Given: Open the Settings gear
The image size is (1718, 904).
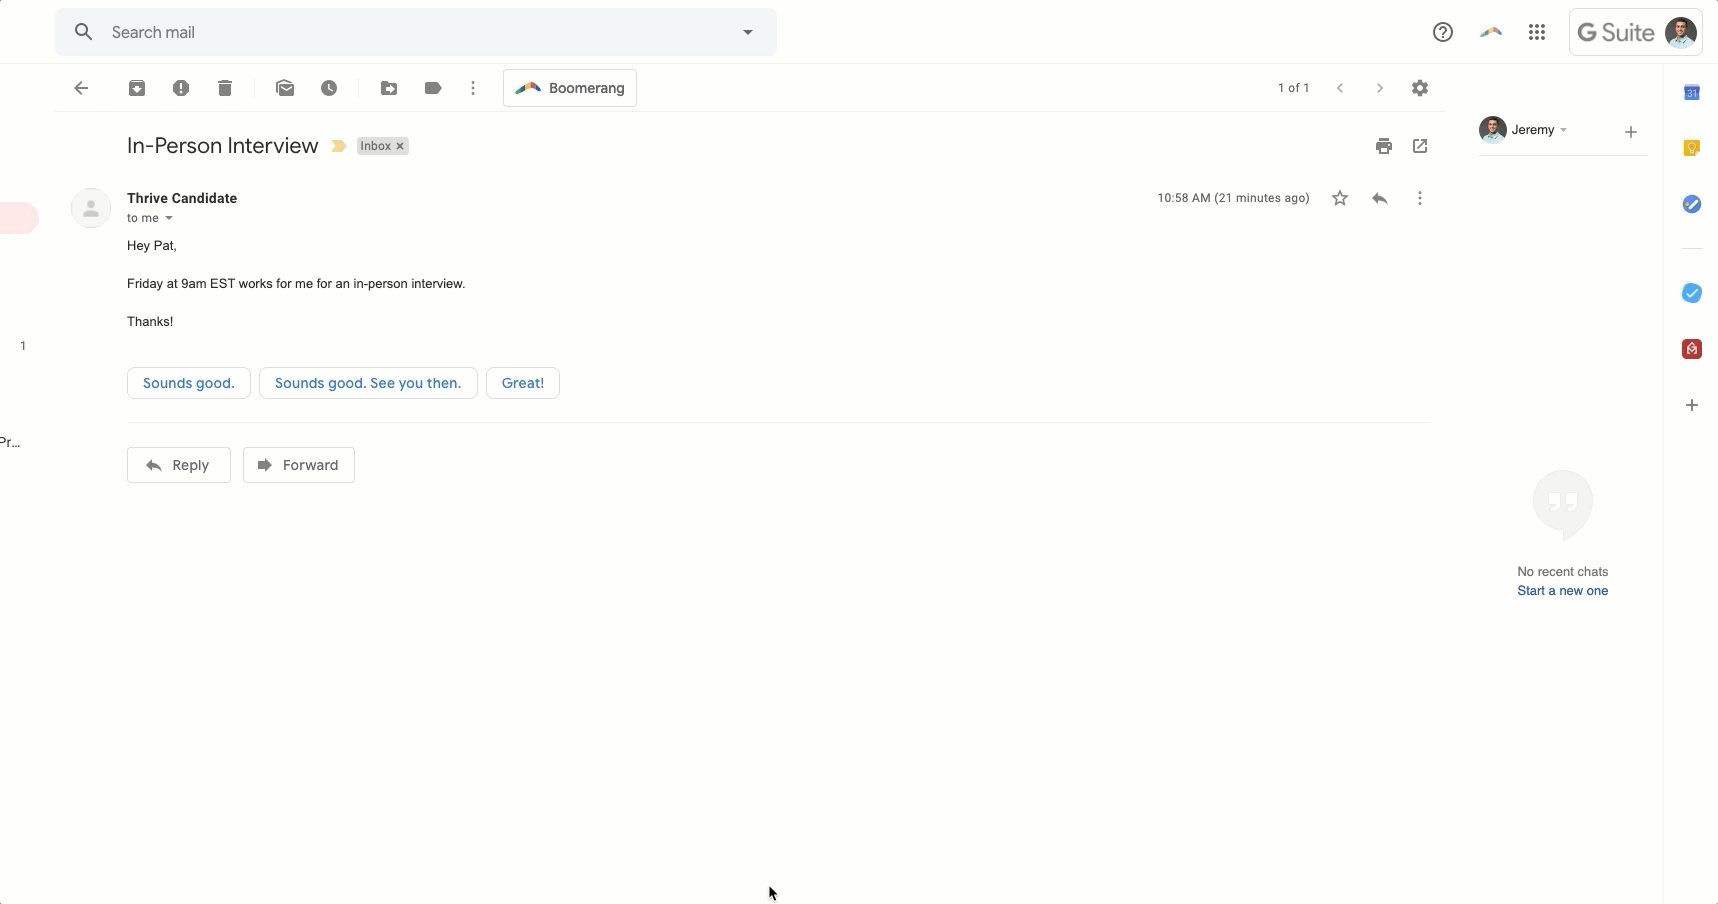Looking at the screenshot, I should click(x=1420, y=88).
